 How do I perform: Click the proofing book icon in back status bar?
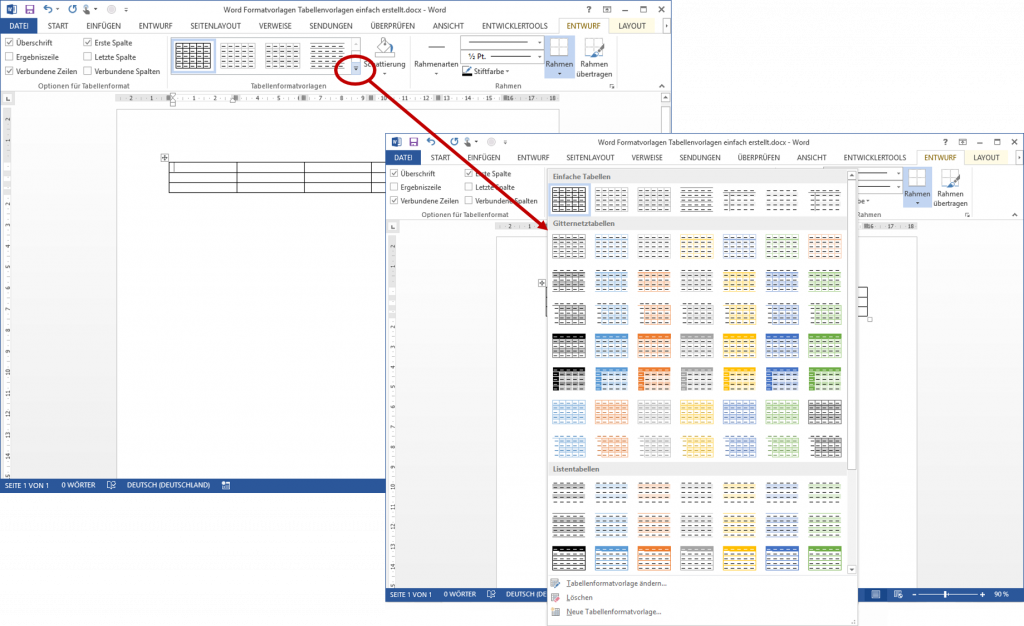tap(111, 485)
